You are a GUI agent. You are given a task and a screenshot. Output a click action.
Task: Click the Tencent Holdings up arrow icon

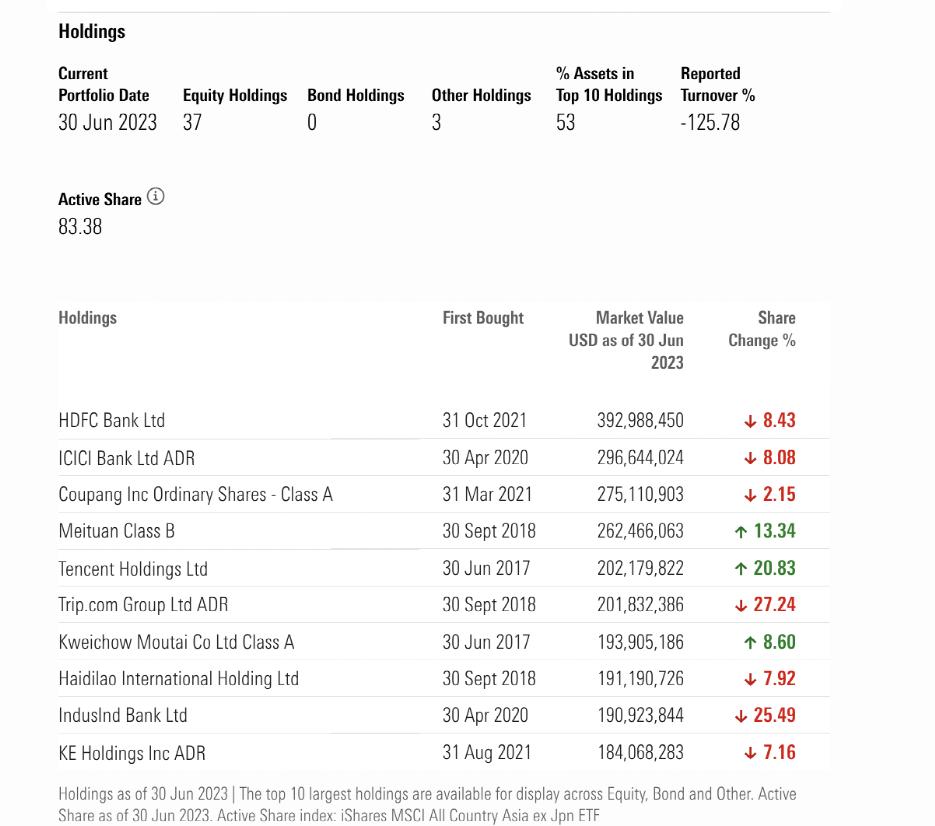[741, 568]
